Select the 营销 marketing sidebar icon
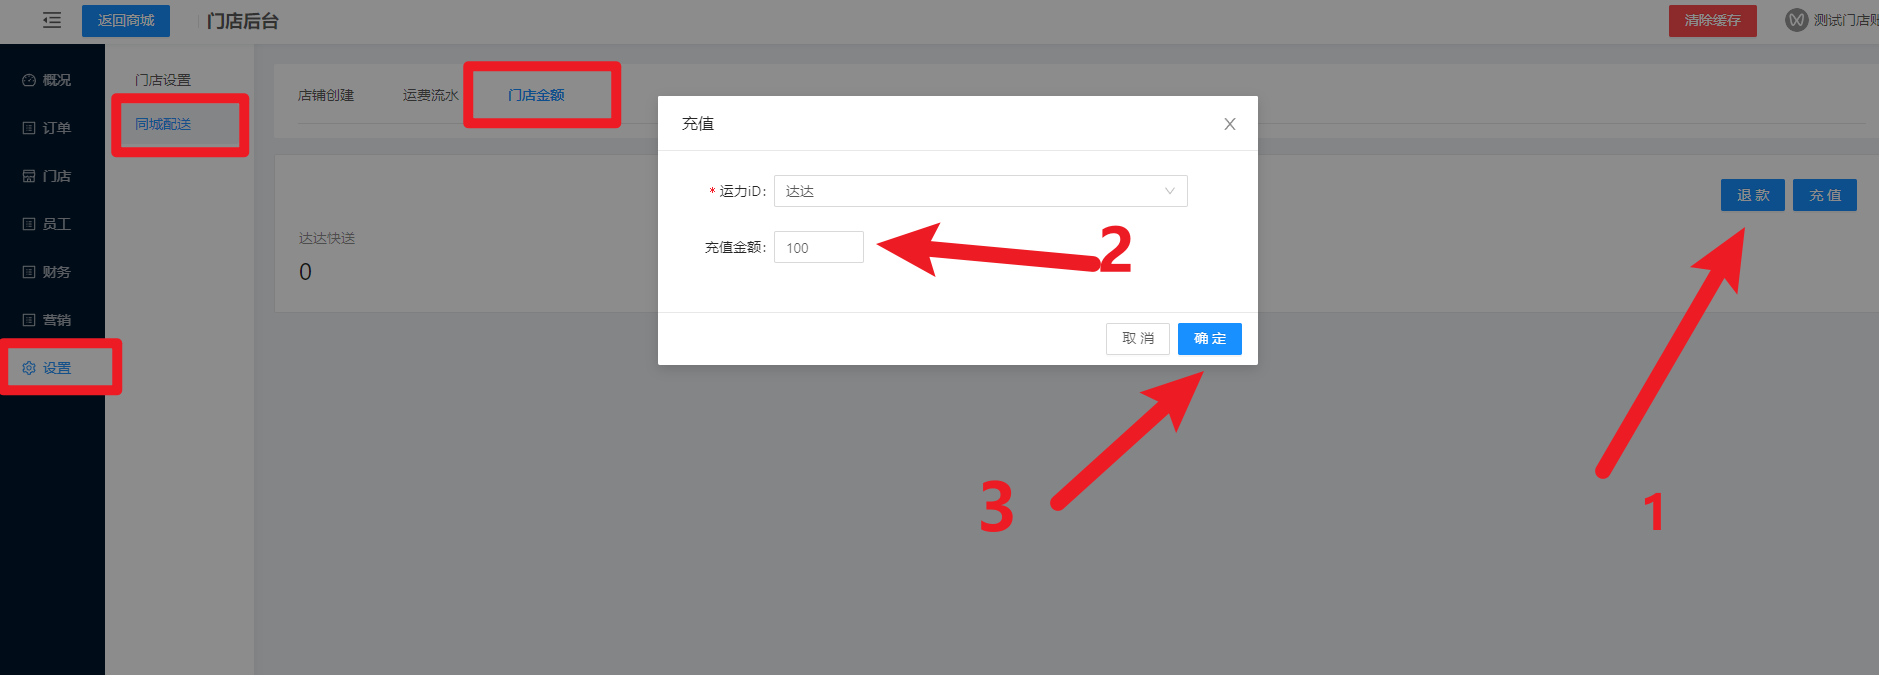The width and height of the screenshot is (1879, 675). tap(29, 320)
